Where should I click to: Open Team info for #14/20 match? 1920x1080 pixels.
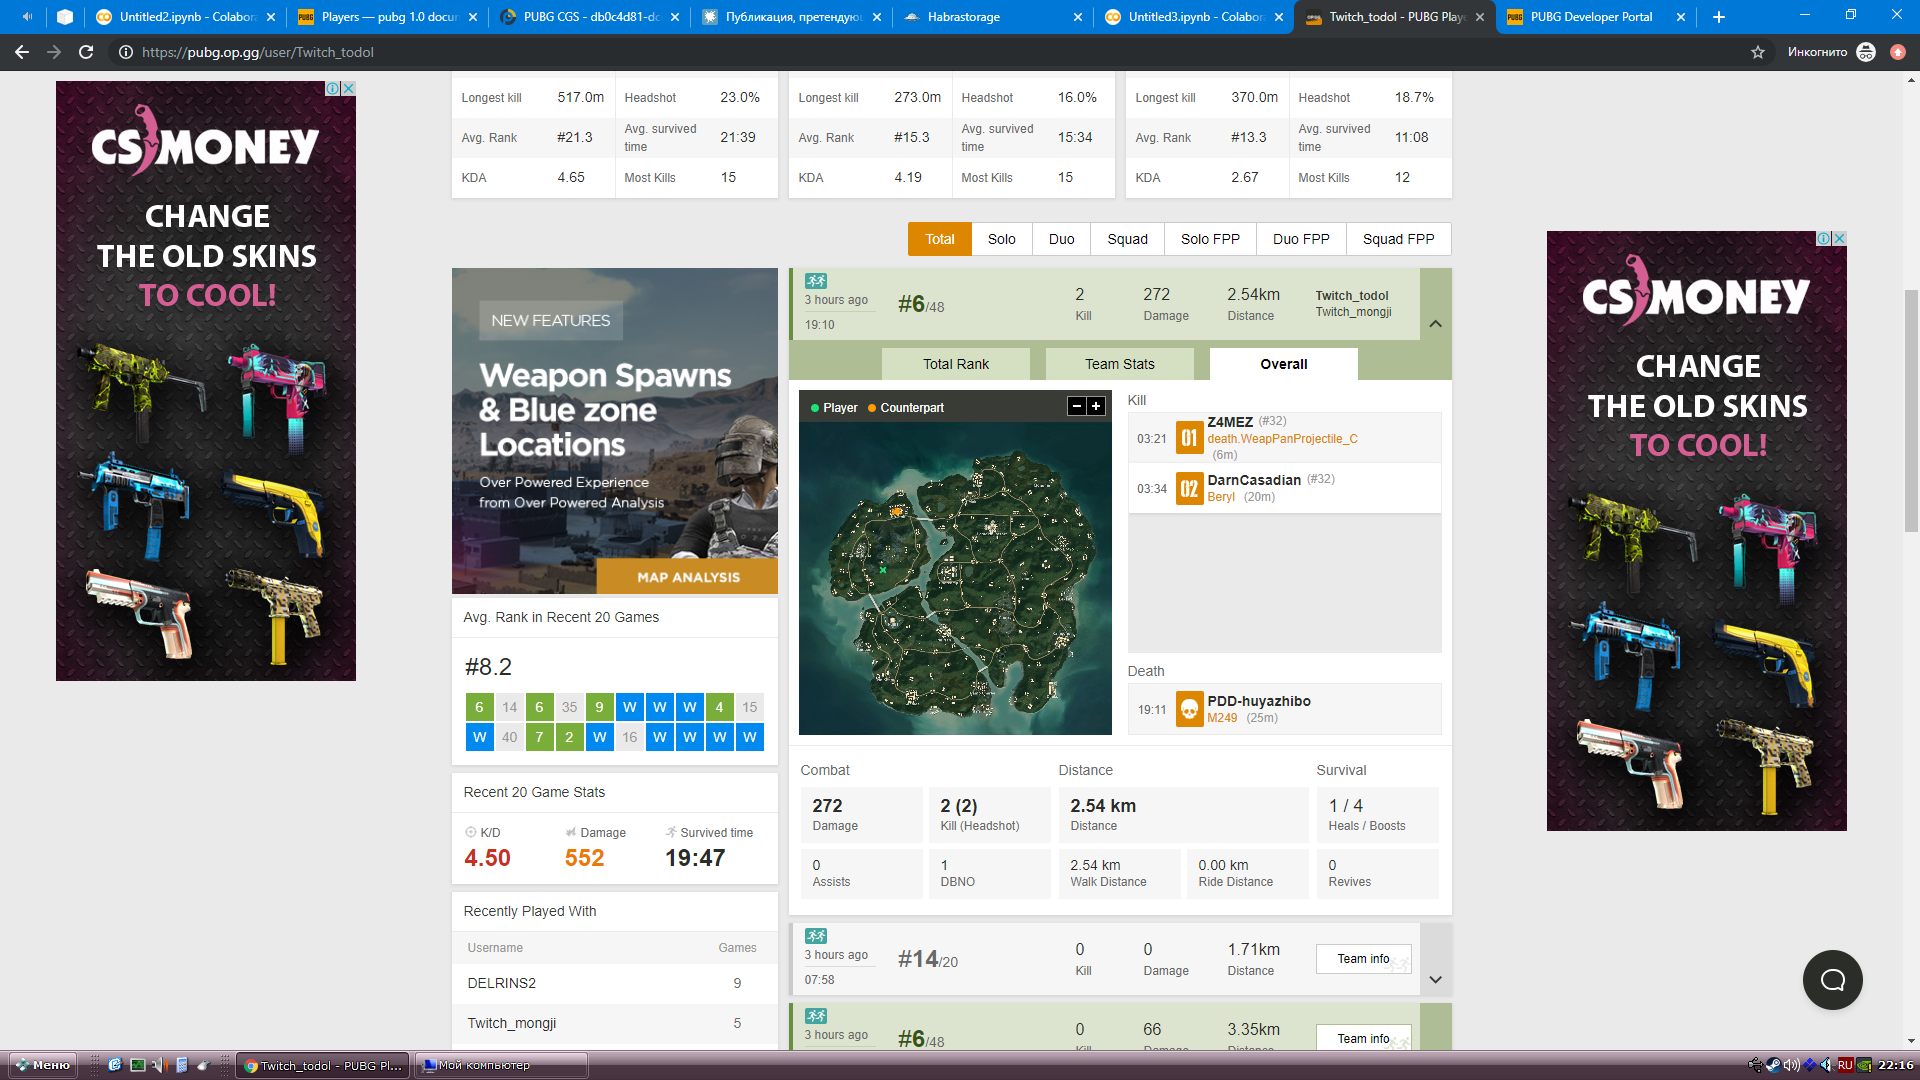pyautogui.click(x=1363, y=958)
